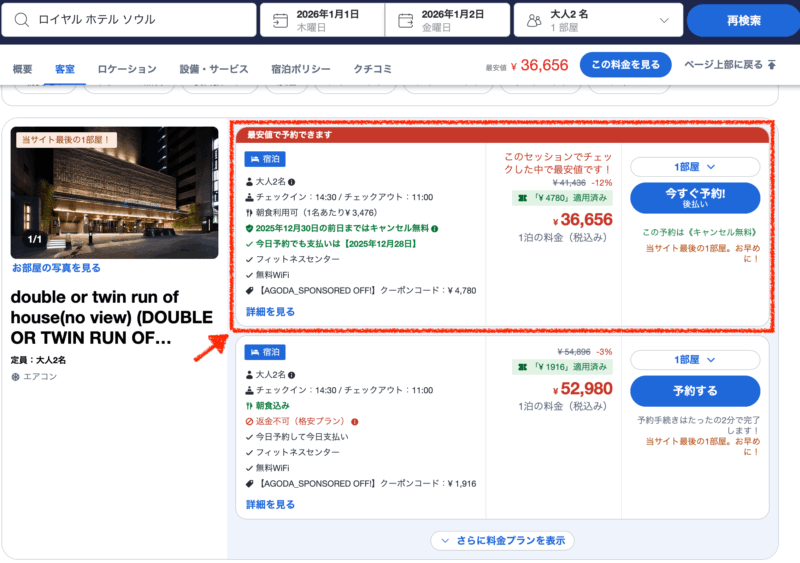The image size is (800, 563).
Task: Switch to ロケーション tab
Action: pyautogui.click(x=127, y=69)
